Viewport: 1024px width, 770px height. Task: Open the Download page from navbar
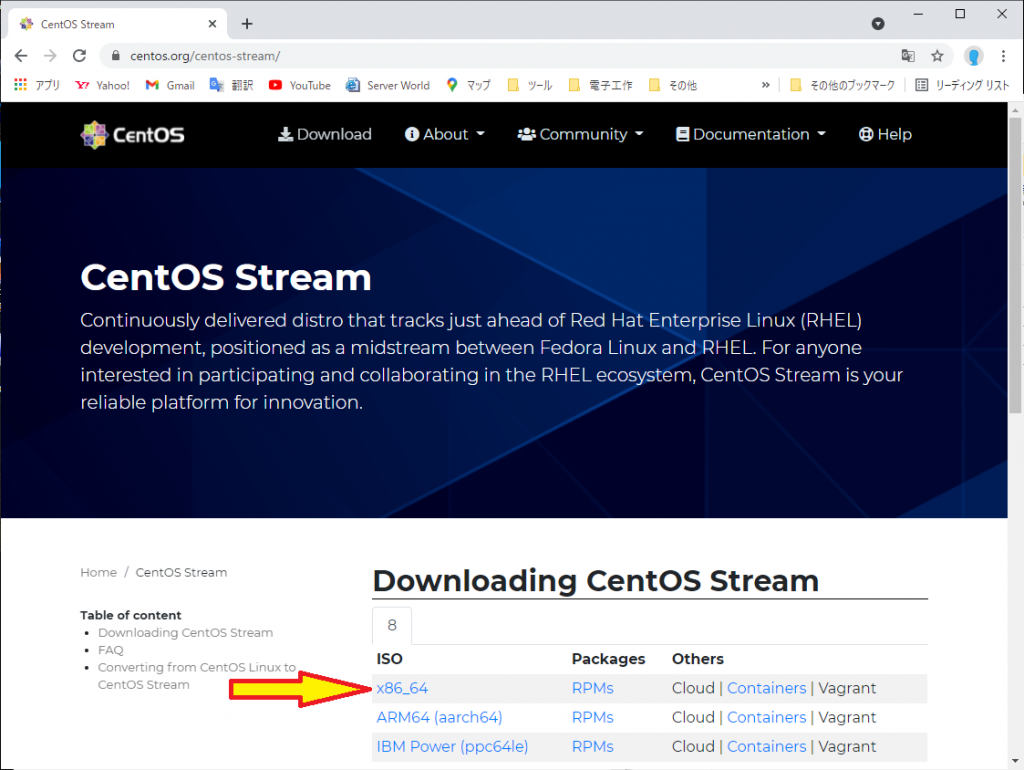(325, 135)
